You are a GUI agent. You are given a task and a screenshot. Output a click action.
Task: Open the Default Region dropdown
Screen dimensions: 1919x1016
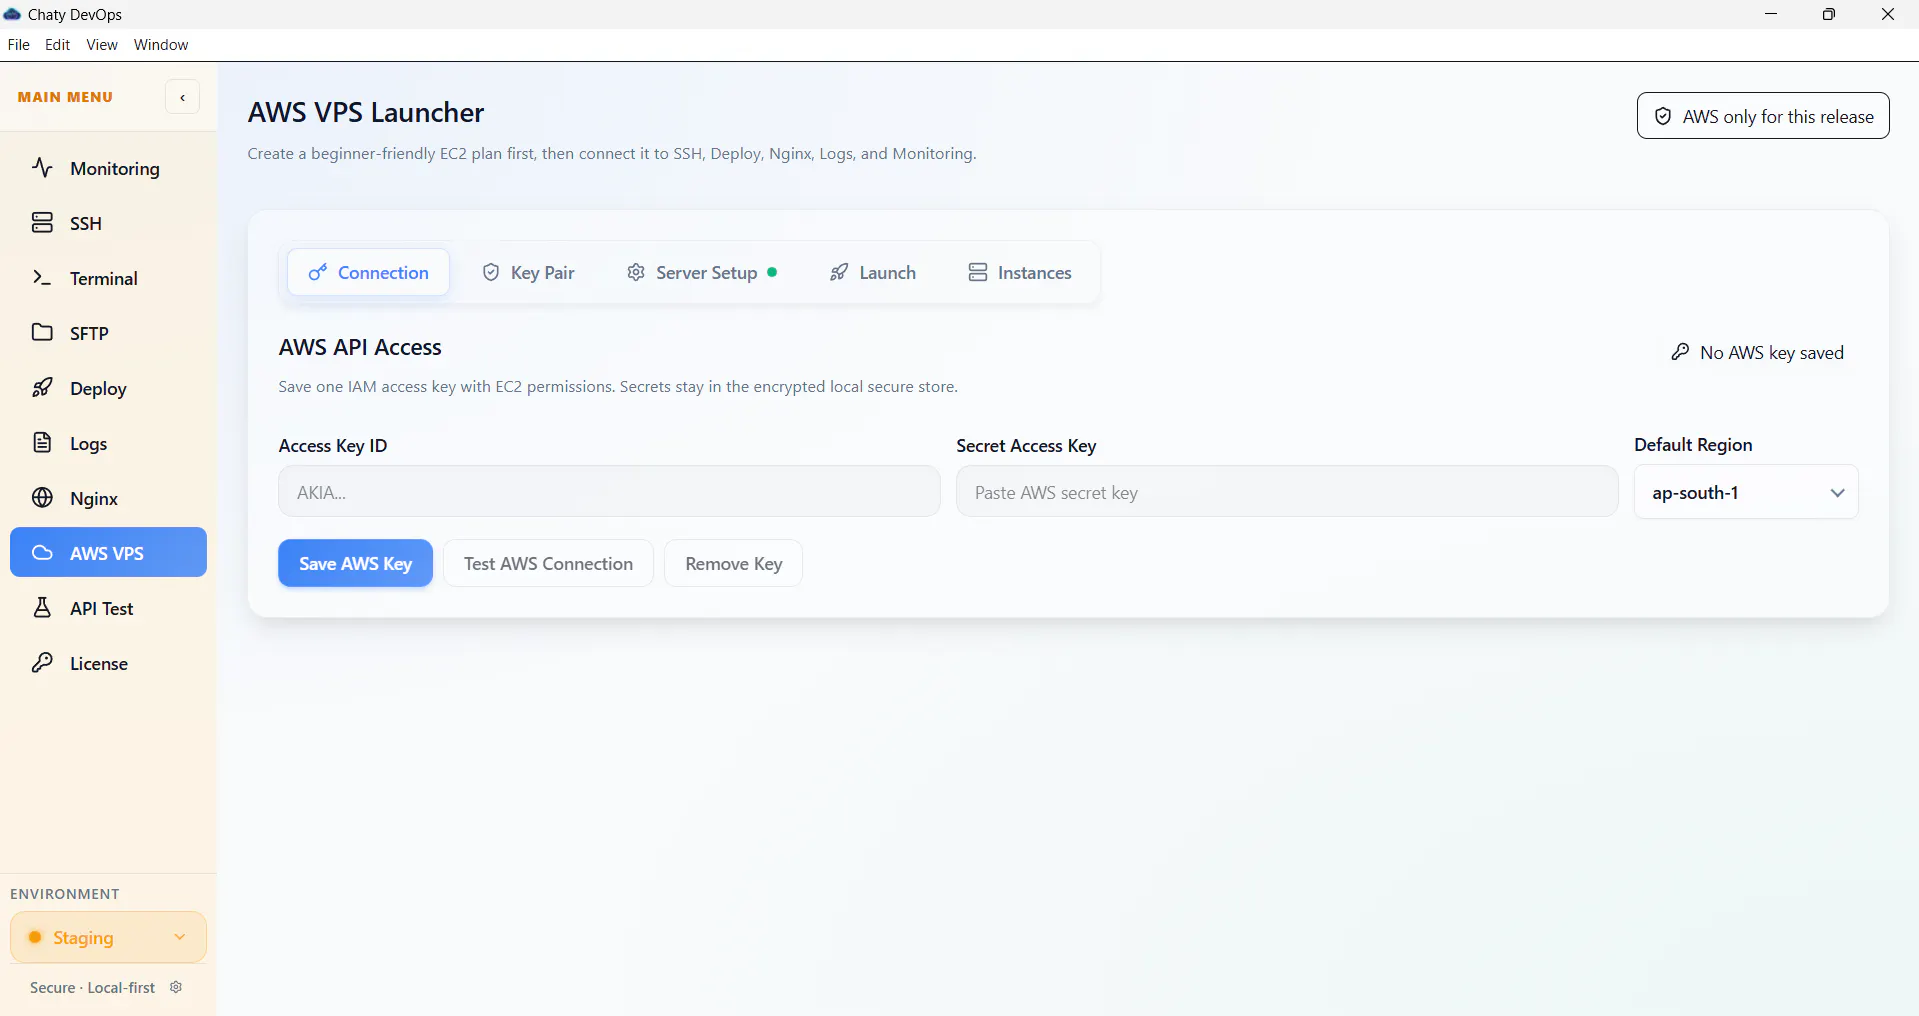click(1746, 492)
